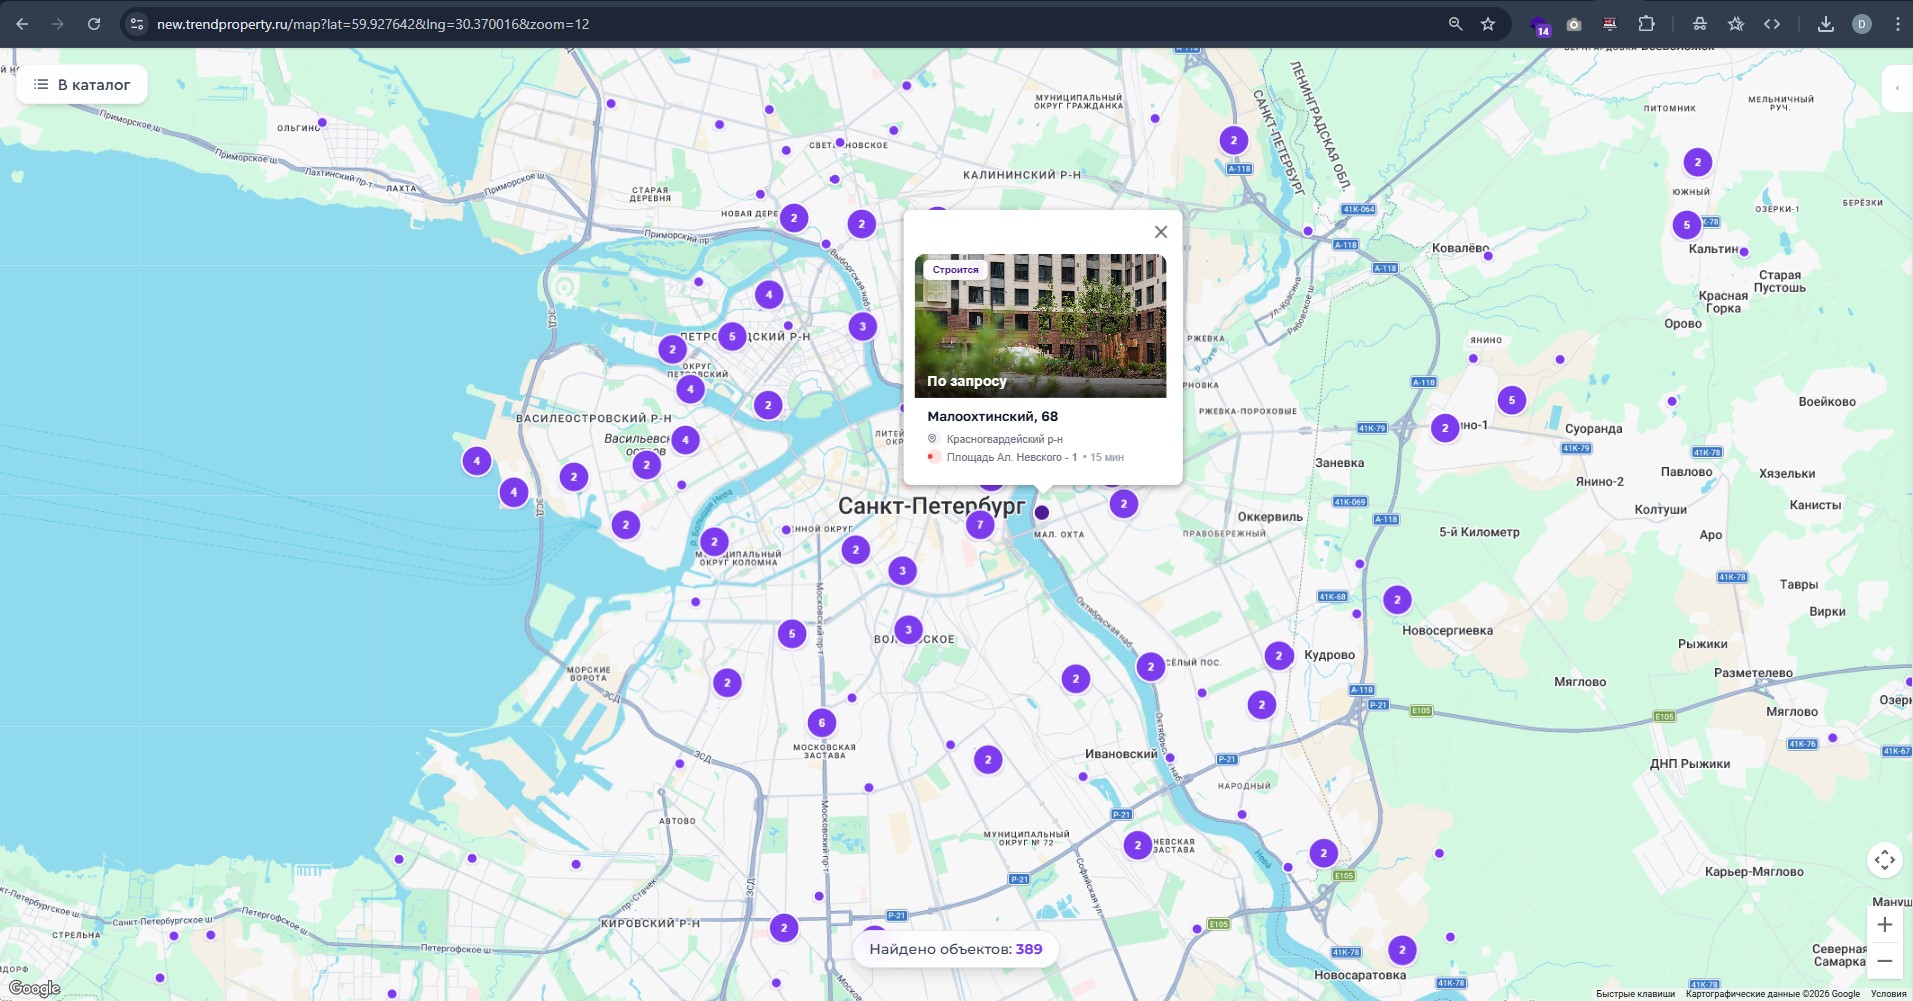The image size is (1913, 1001).
Task: Zoom in with the map plus button
Action: click(1884, 925)
